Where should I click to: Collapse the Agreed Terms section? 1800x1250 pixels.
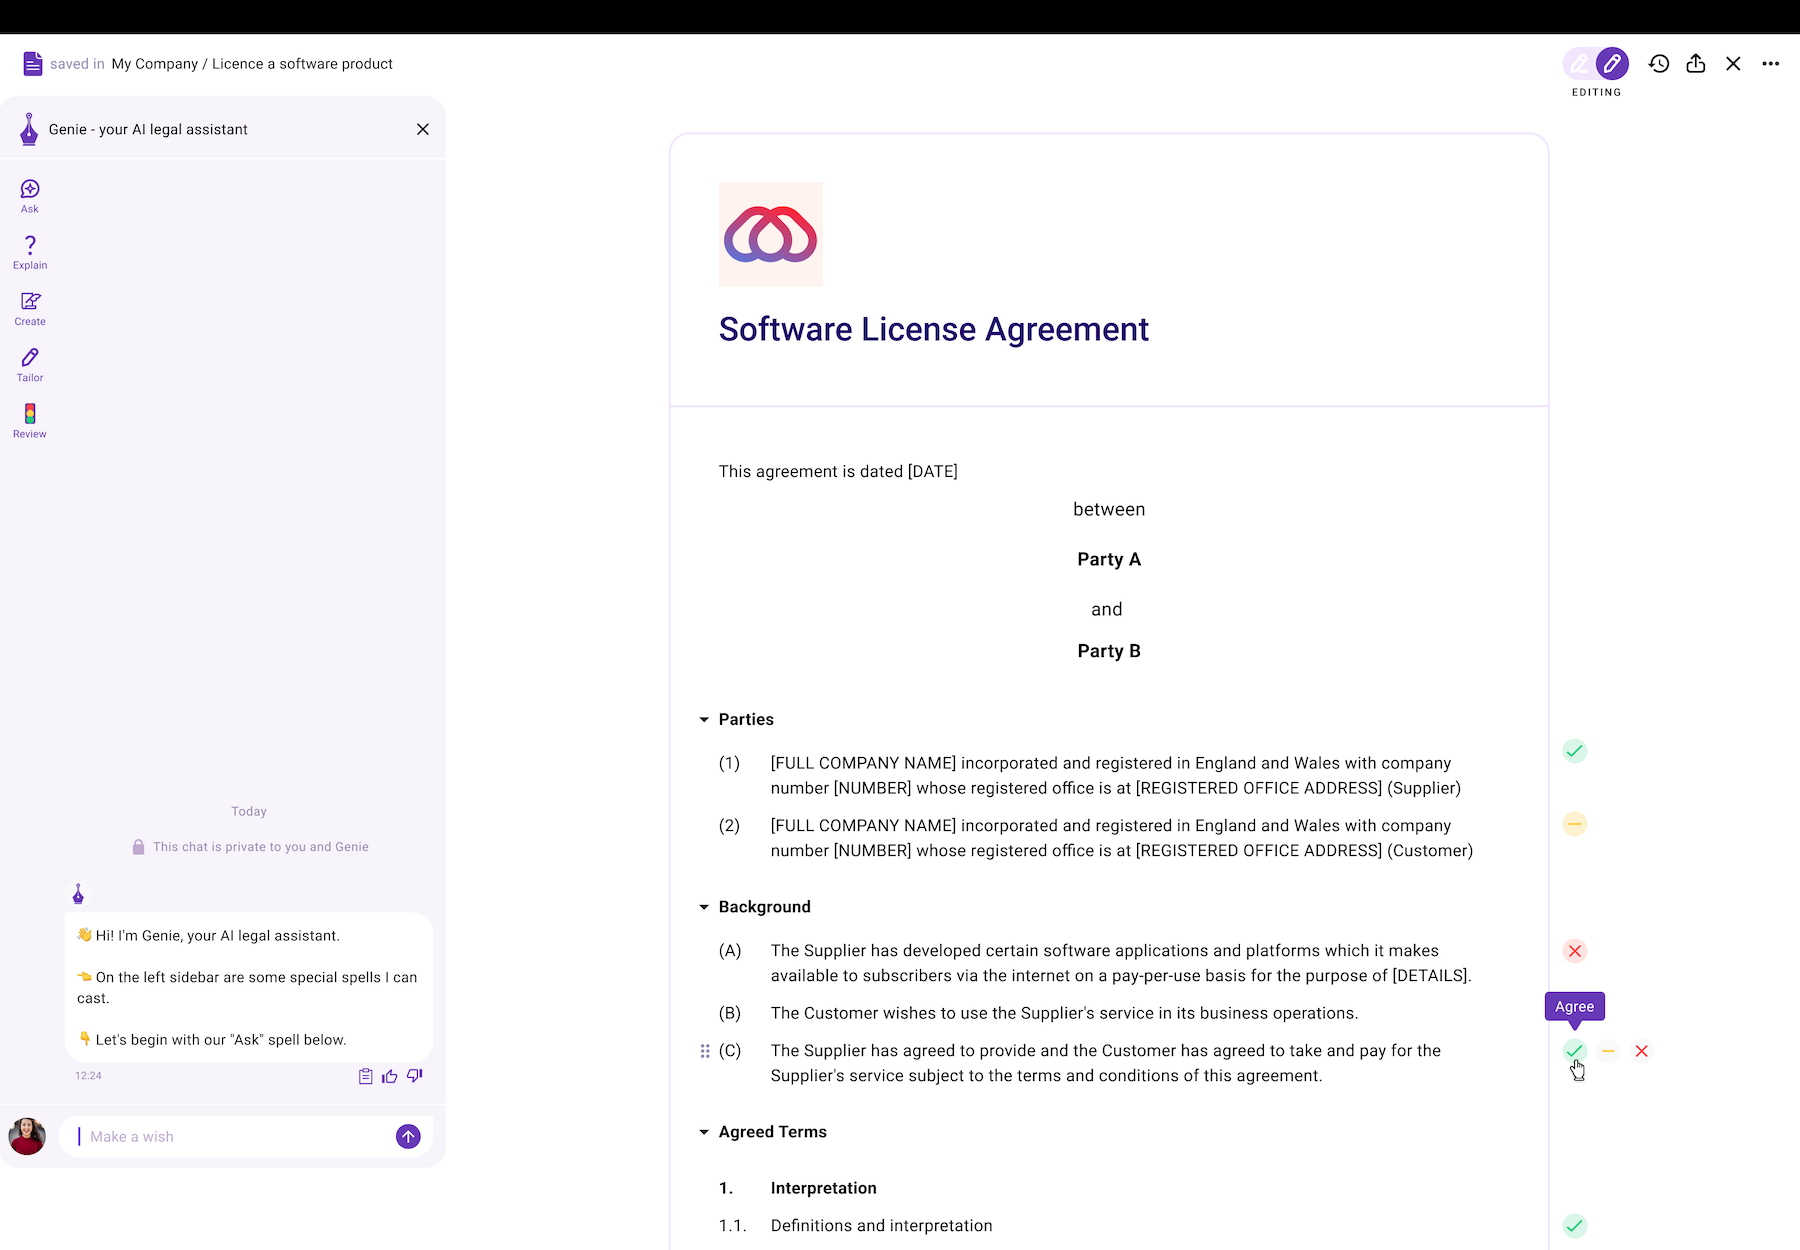704,1132
